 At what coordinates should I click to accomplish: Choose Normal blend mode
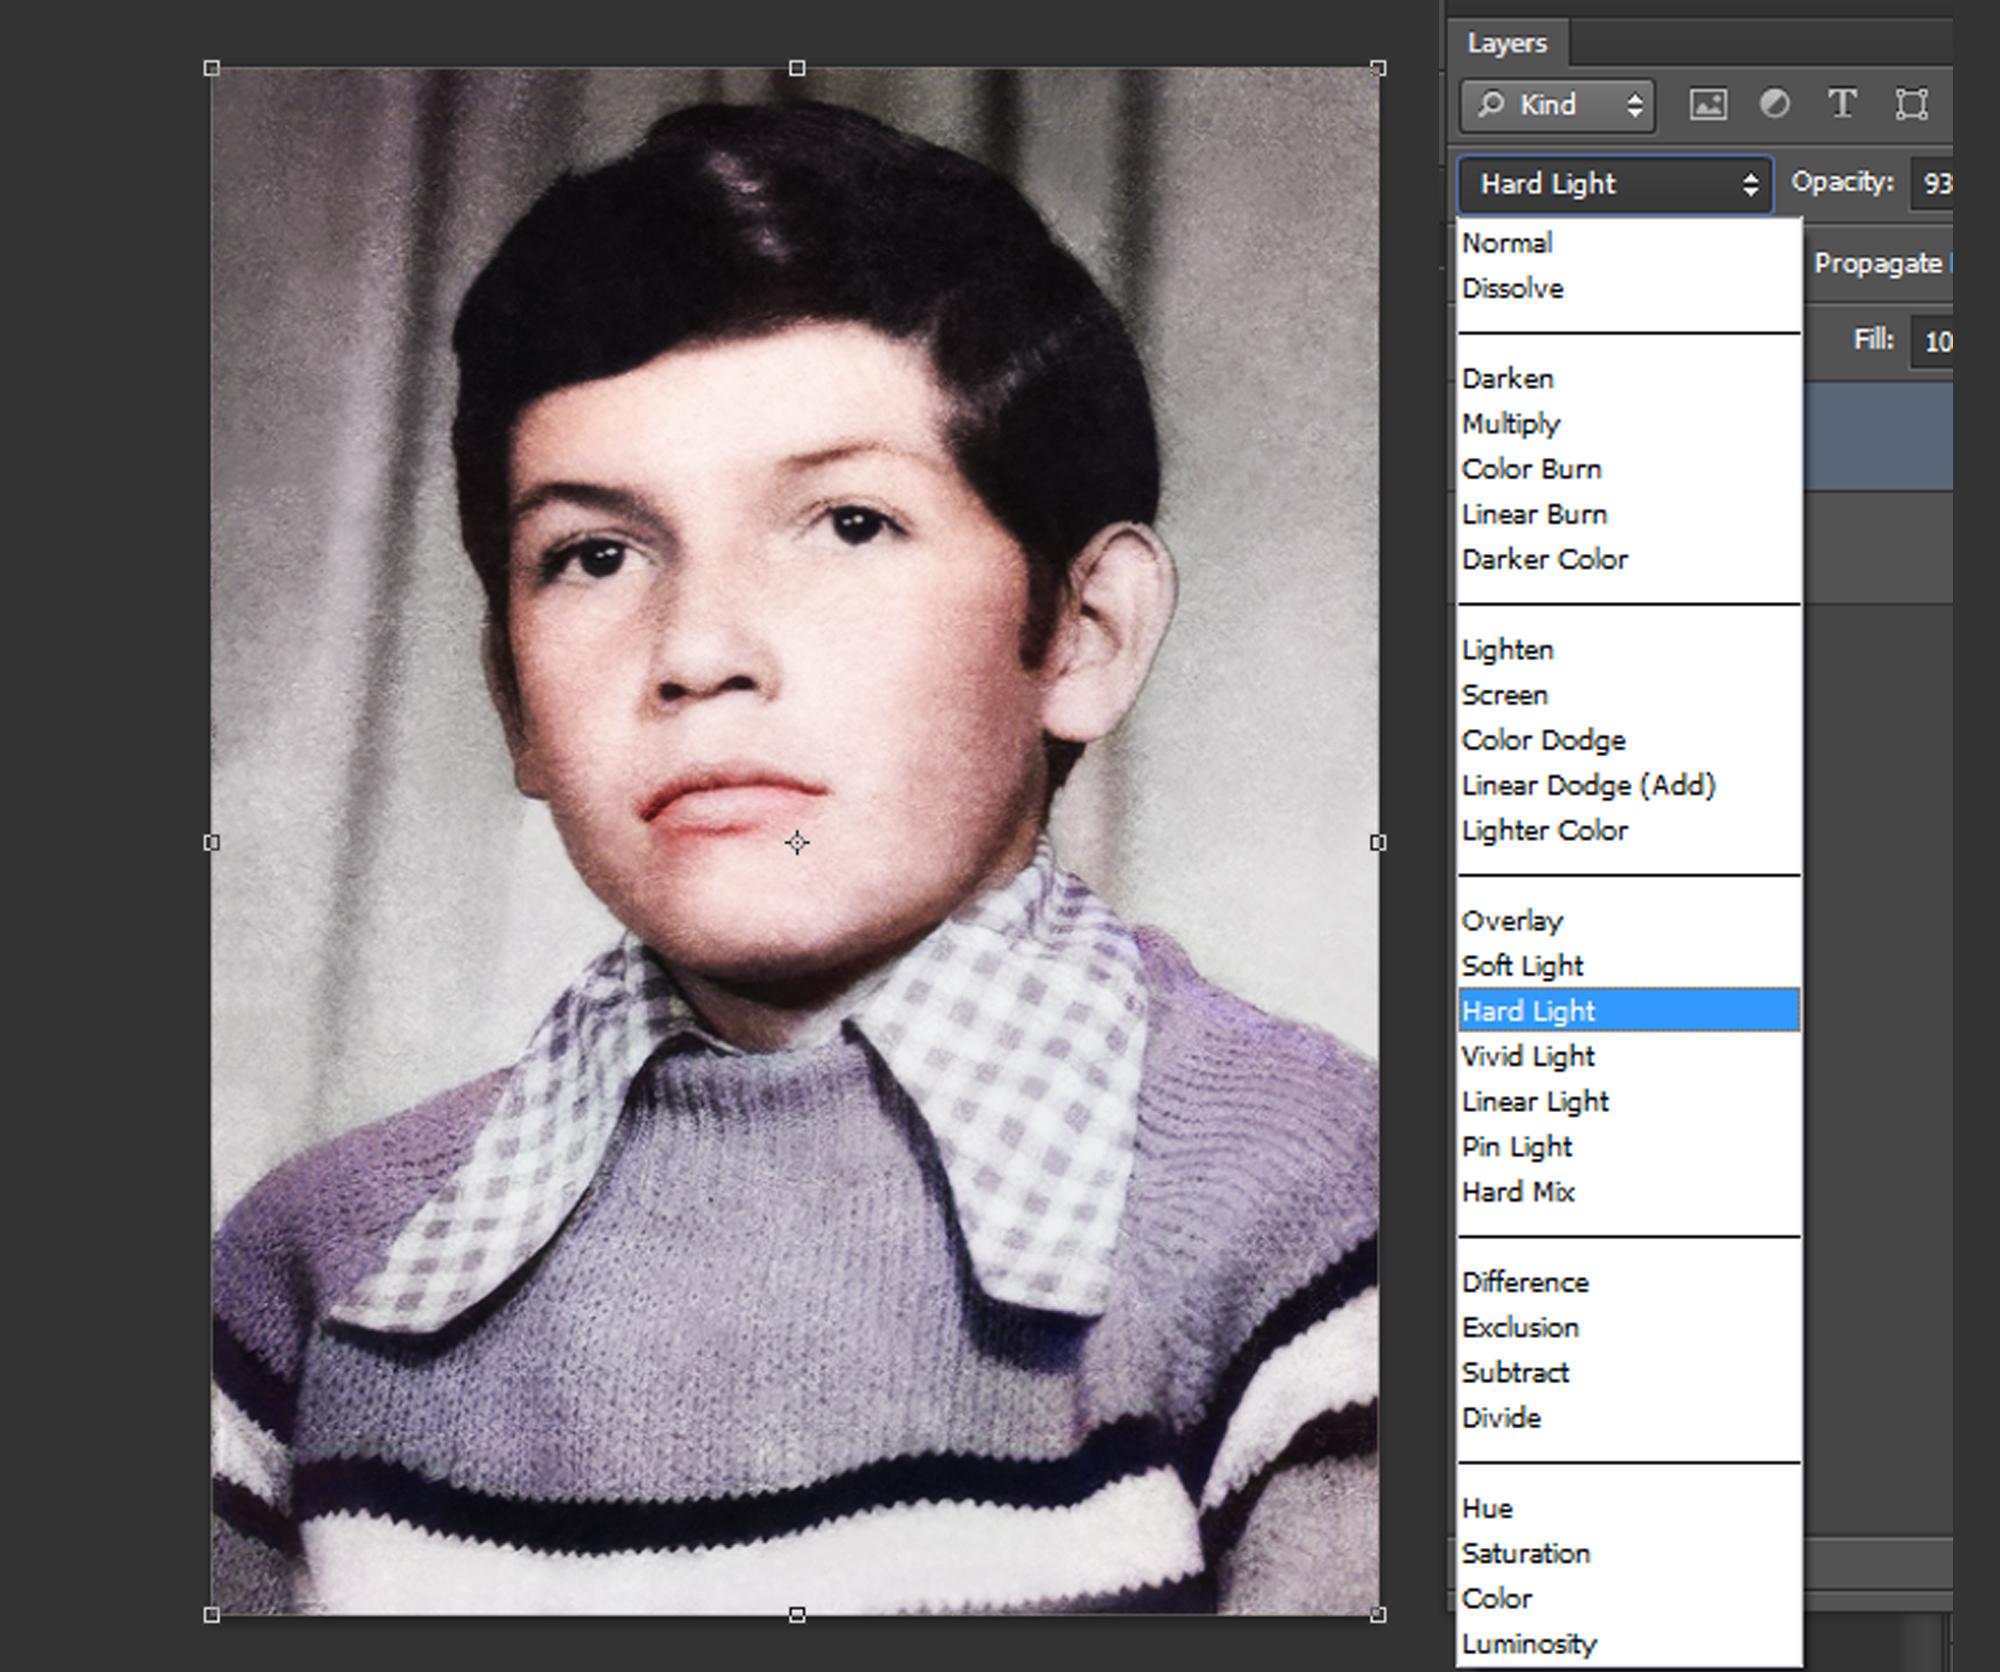pyautogui.click(x=1629, y=243)
